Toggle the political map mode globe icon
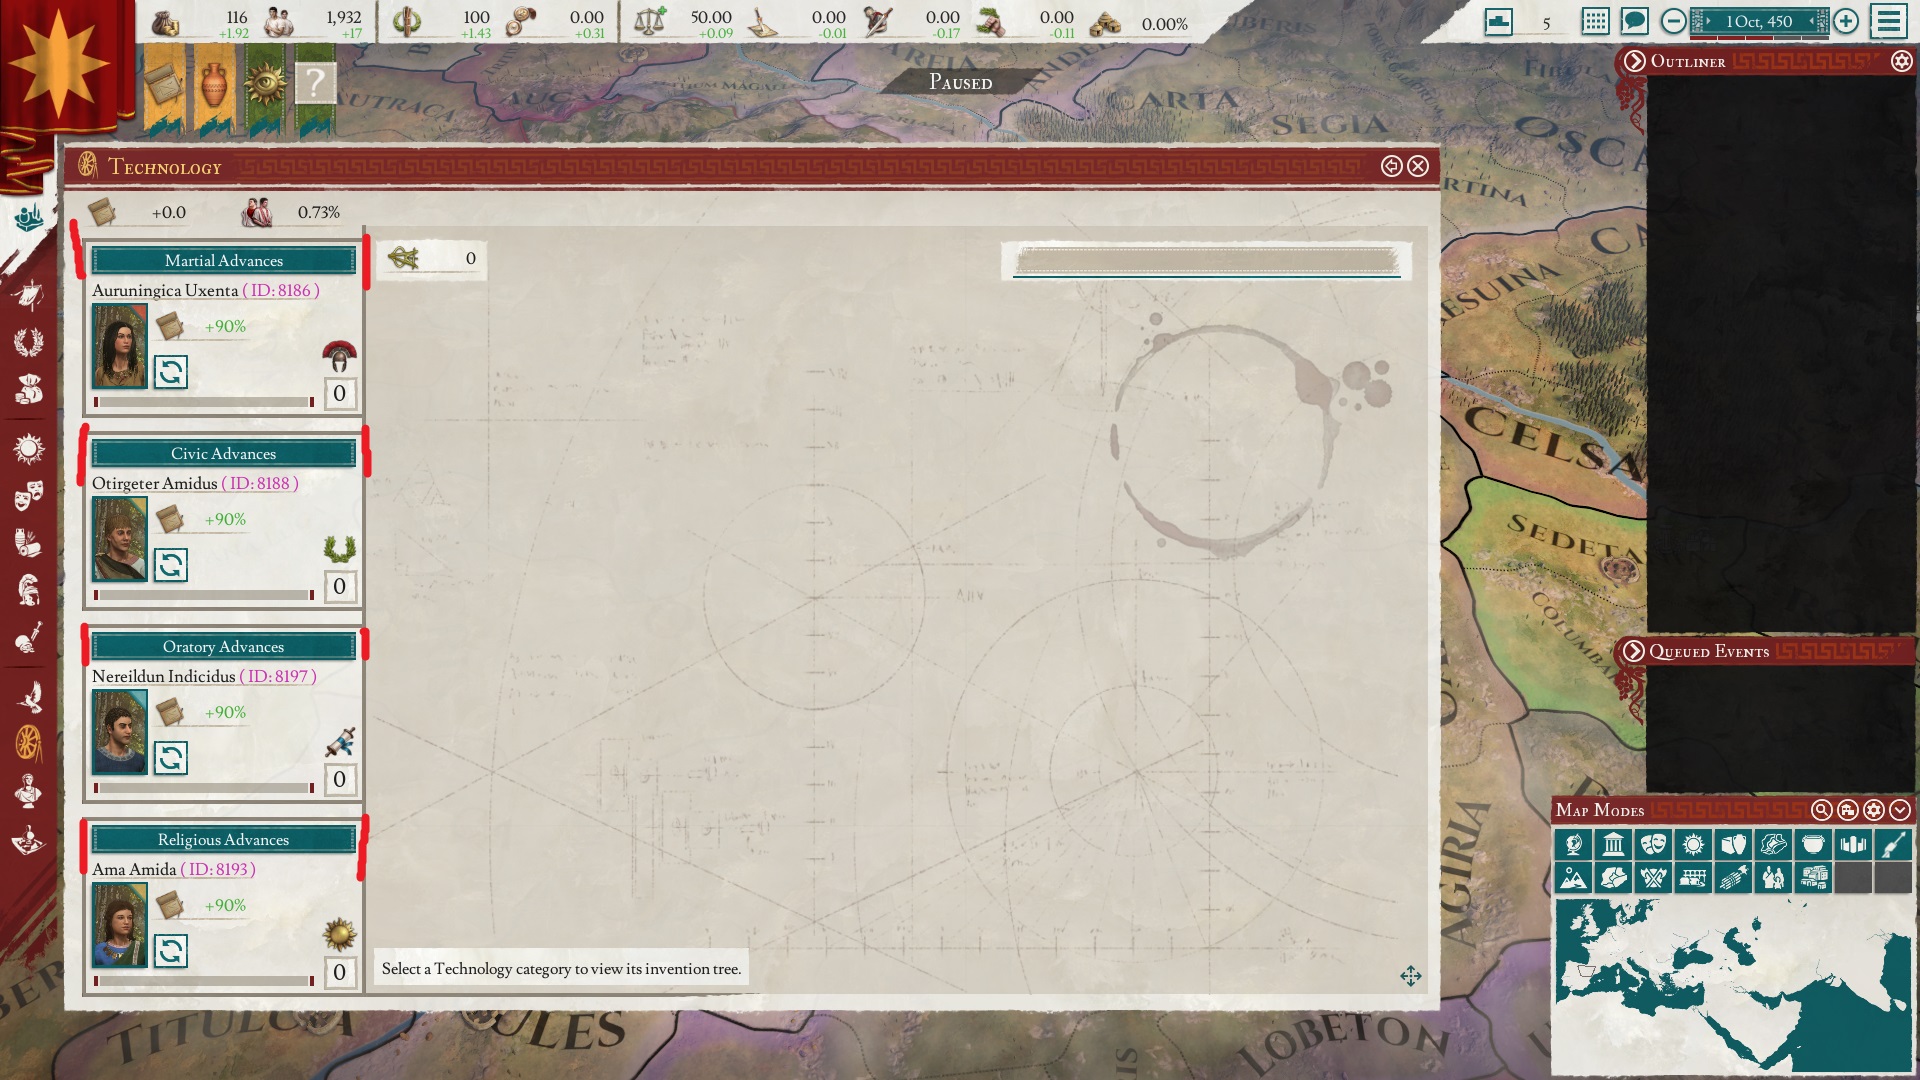Viewport: 1920px width, 1080px height. [1573, 845]
